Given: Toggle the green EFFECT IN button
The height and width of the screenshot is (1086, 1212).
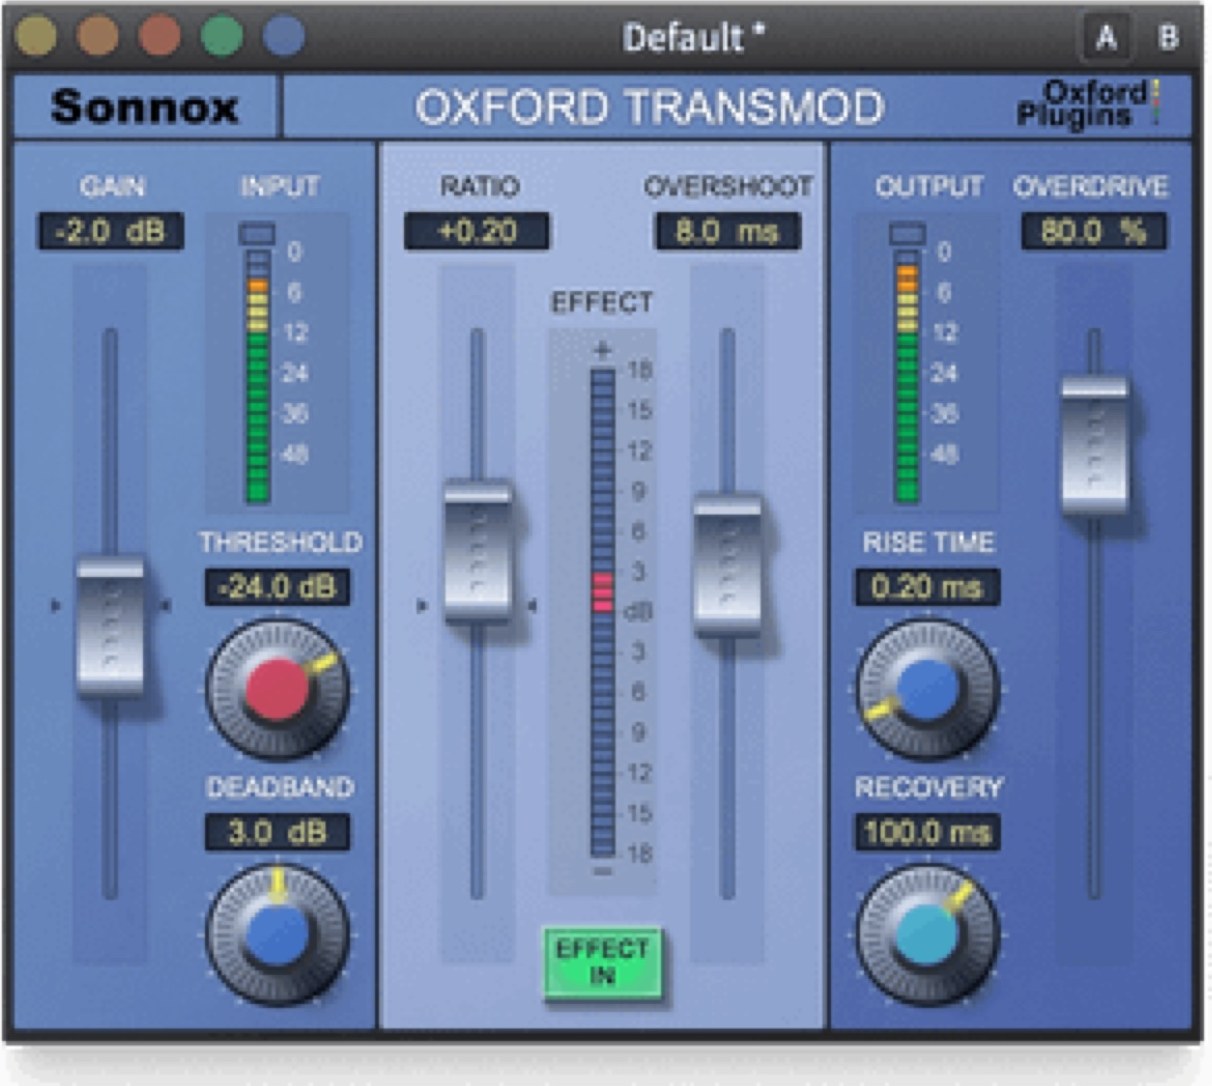Looking at the screenshot, I should click(x=602, y=962).
